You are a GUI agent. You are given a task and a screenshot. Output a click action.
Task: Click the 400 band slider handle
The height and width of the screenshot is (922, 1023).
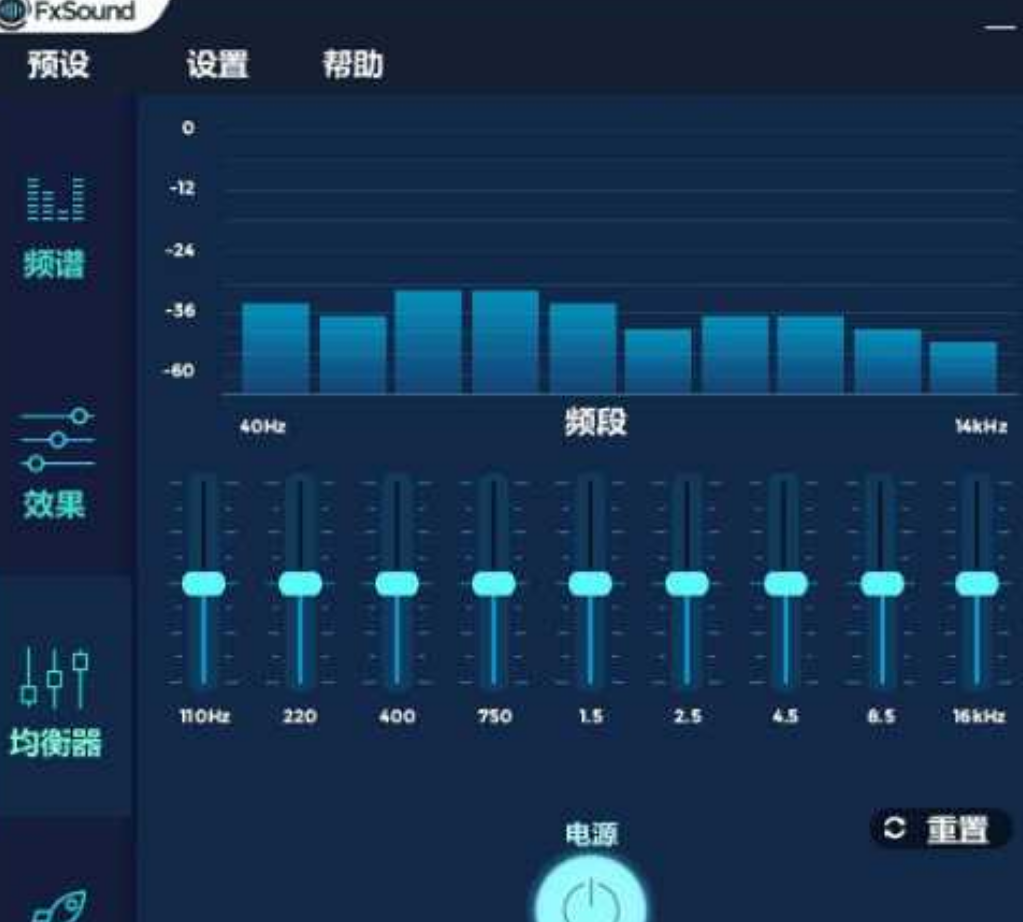(397, 584)
